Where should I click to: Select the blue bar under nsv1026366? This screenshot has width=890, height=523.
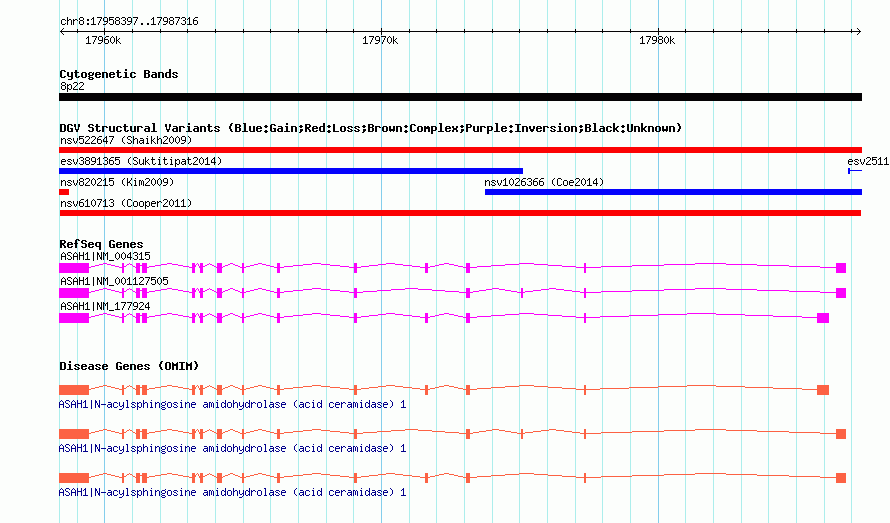coord(673,192)
